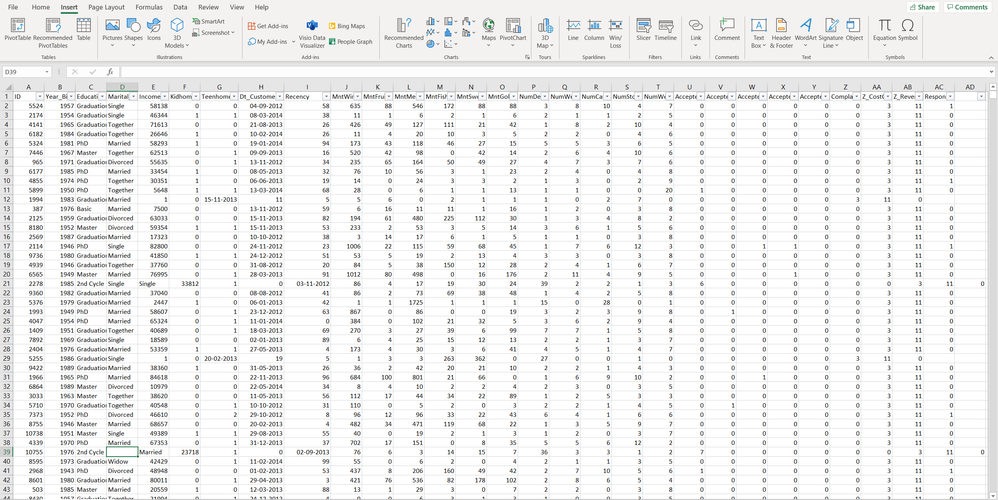Click Get Add-ins
This screenshot has width=998, height=500.
pyautogui.click(x=268, y=26)
